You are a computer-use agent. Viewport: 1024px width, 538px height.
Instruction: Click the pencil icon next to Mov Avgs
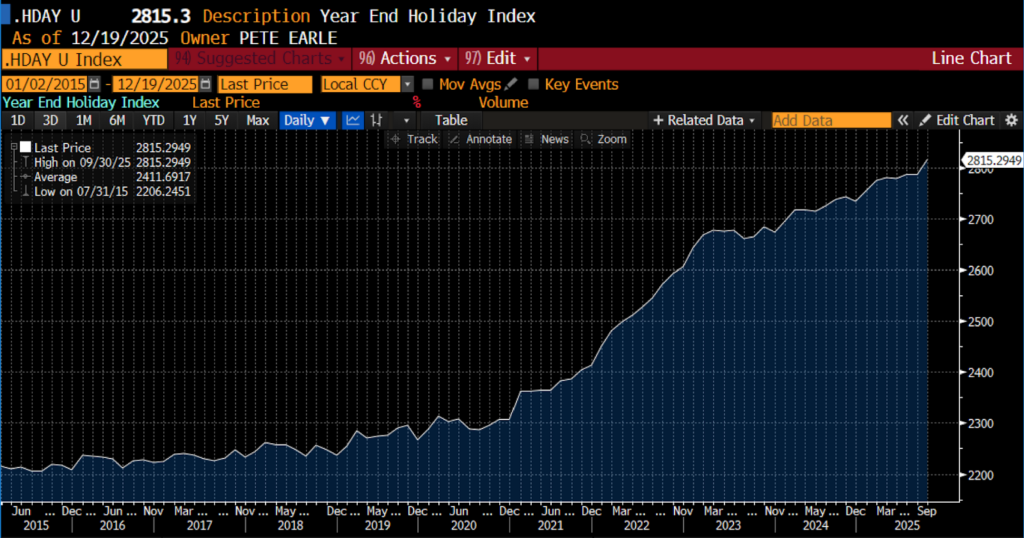point(511,85)
